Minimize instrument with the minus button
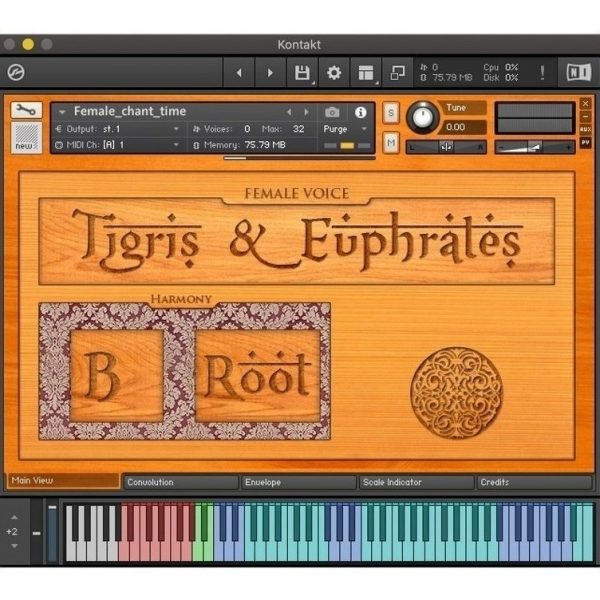Image resolution: width=600 pixels, height=600 pixels. (585, 116)
